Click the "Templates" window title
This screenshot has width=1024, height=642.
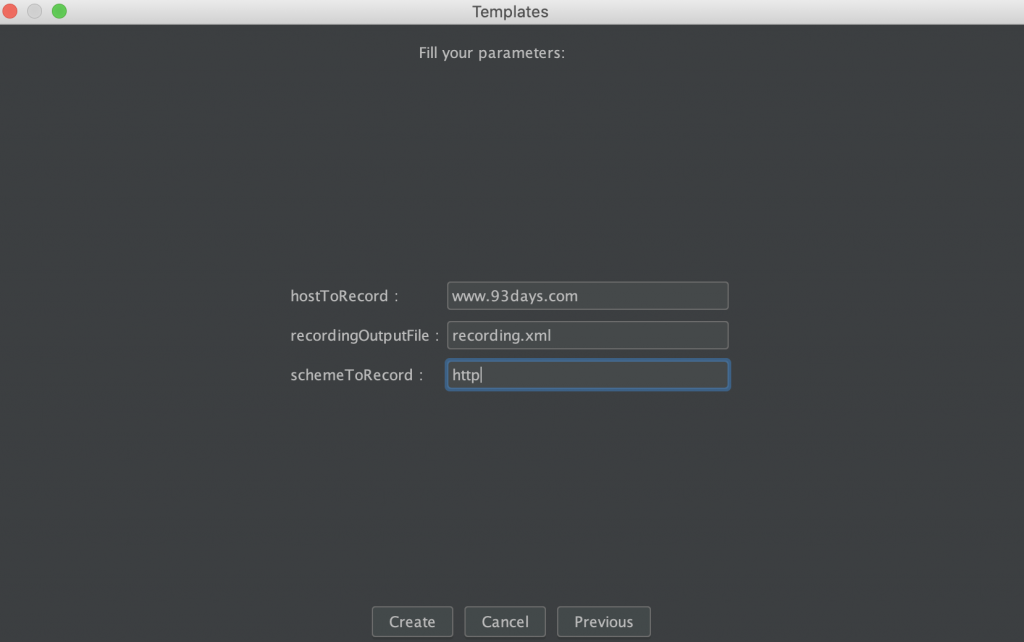[510, 12]
